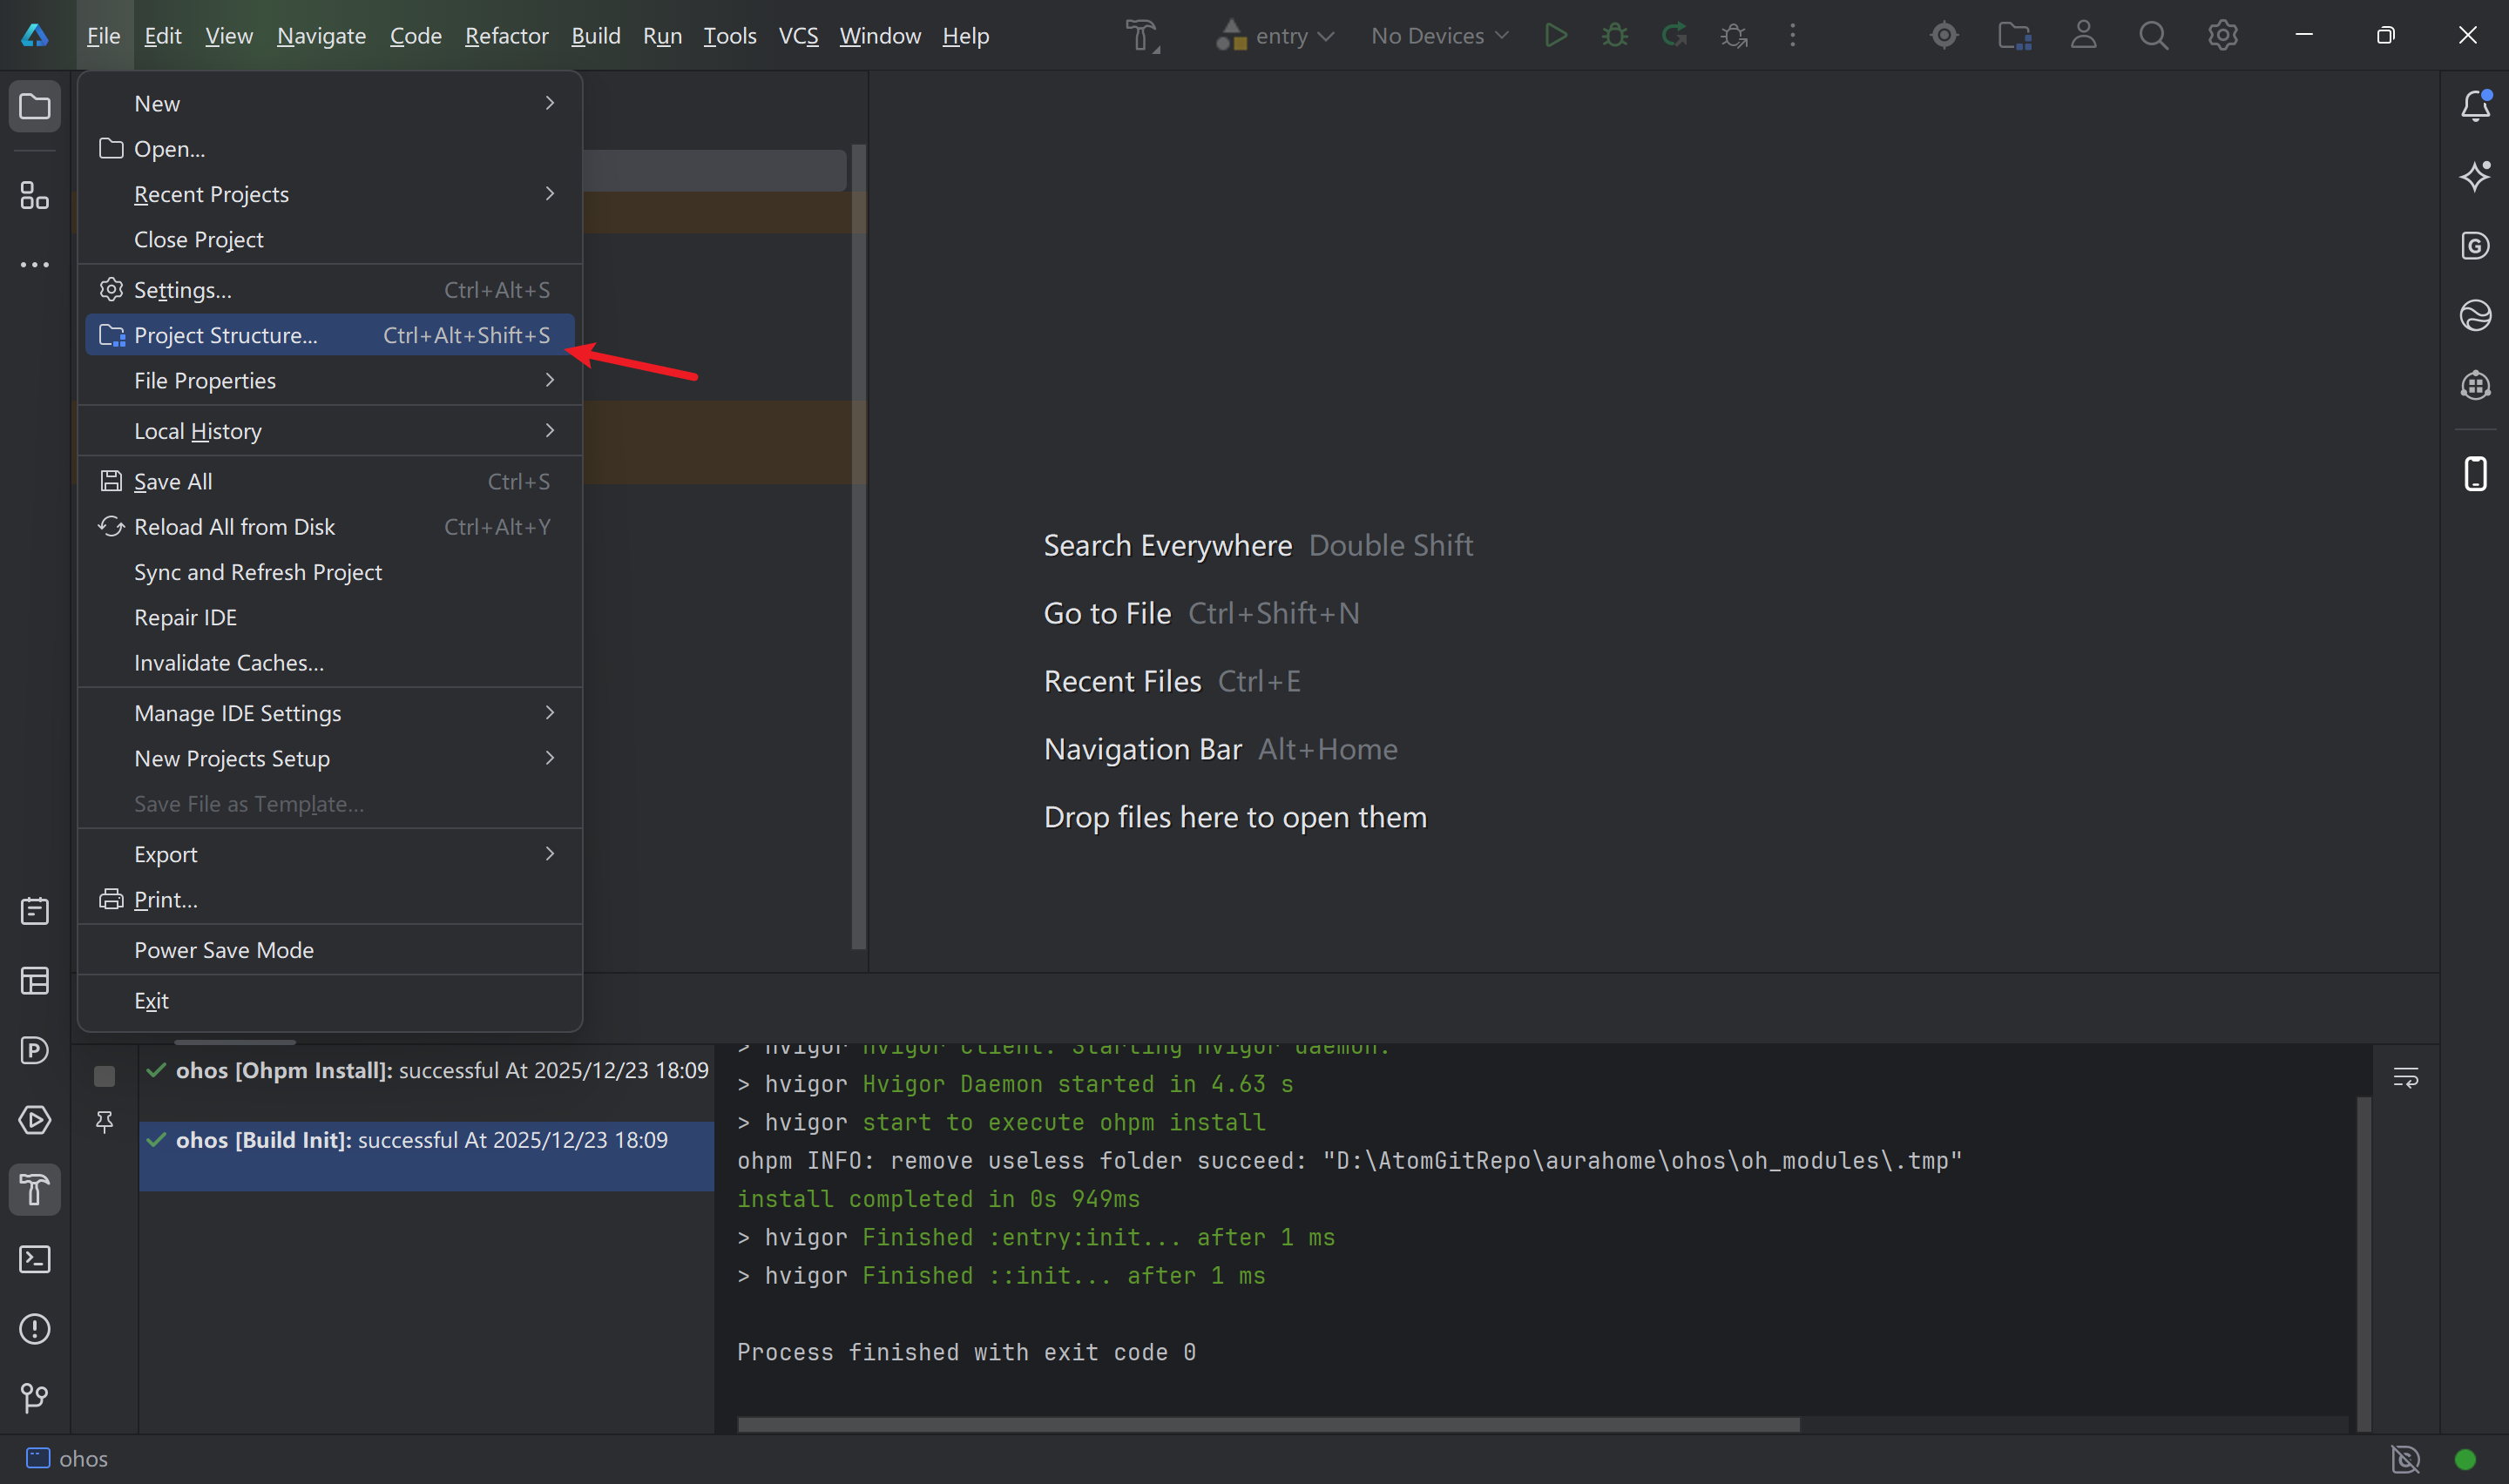The width and height of the screenshot is (2509, 1484).
Task: Click the Search Everywhere magnifier icon
Action: [x=2153, y=36]
